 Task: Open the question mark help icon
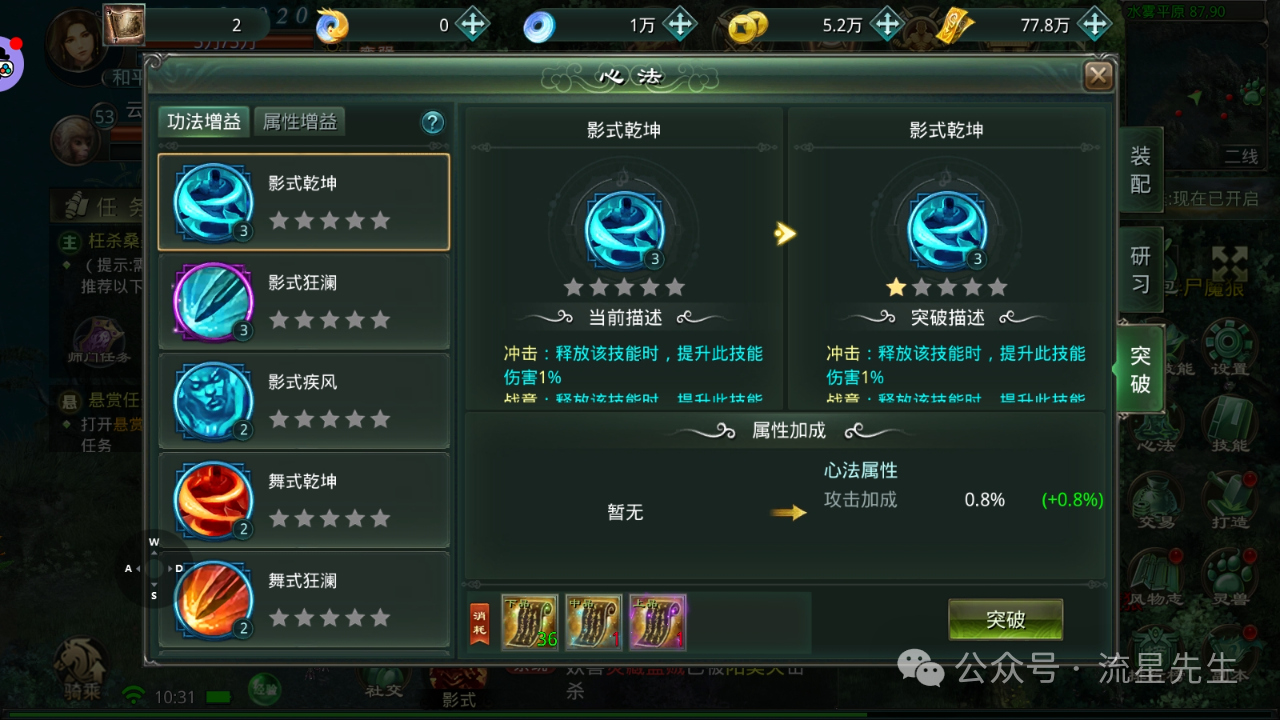[432, 122]
